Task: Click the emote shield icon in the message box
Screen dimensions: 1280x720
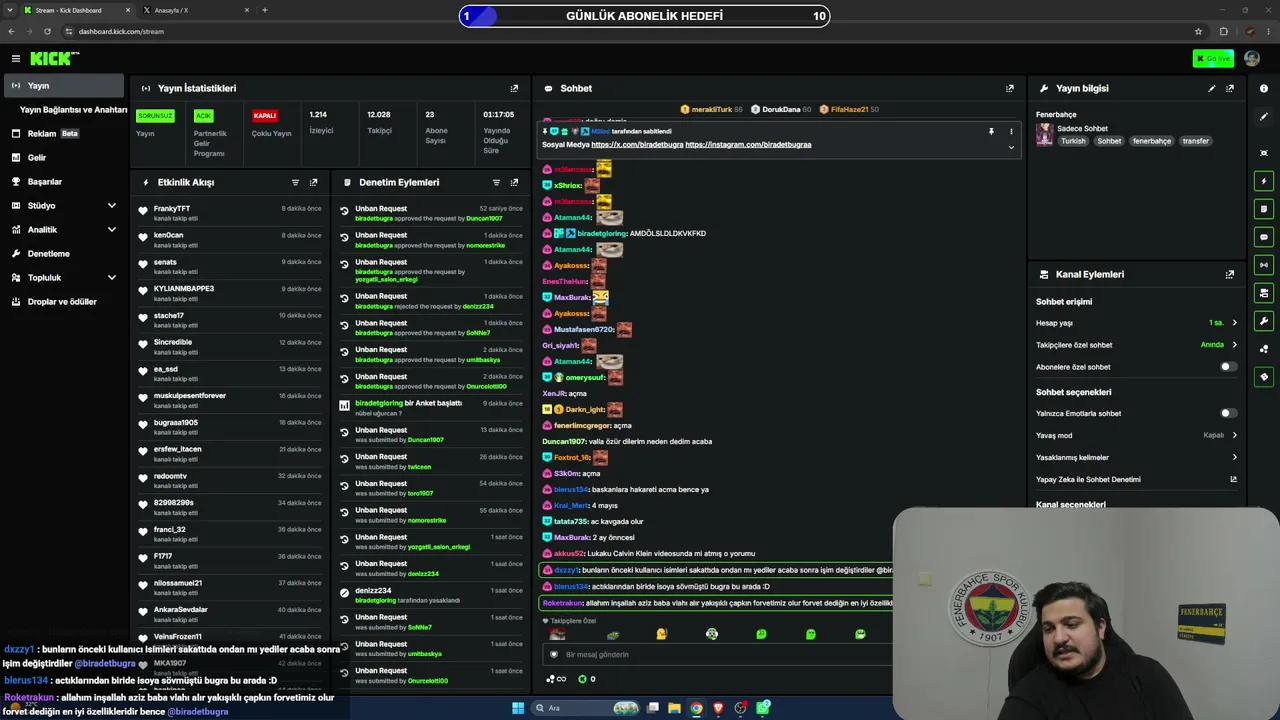Action: [x=554, y=654]
